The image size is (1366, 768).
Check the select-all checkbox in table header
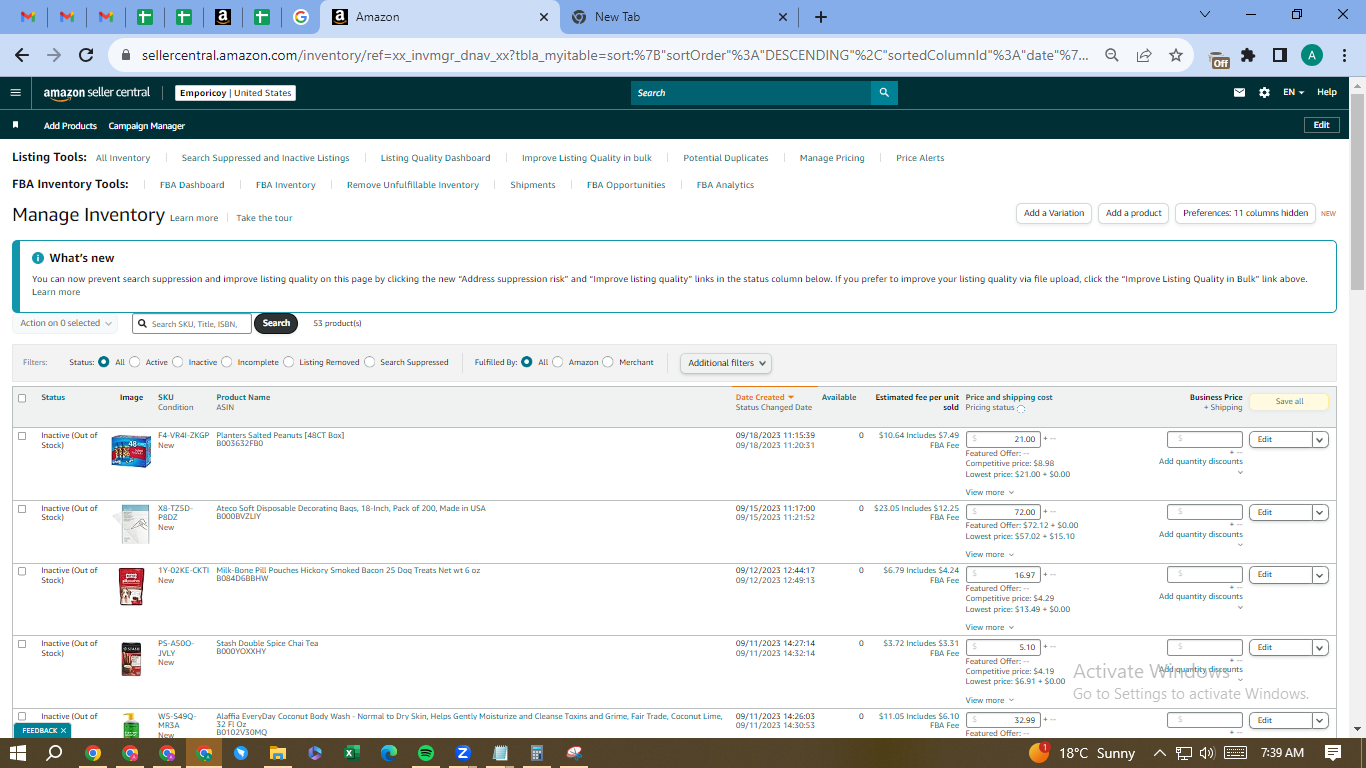point(22,398)
